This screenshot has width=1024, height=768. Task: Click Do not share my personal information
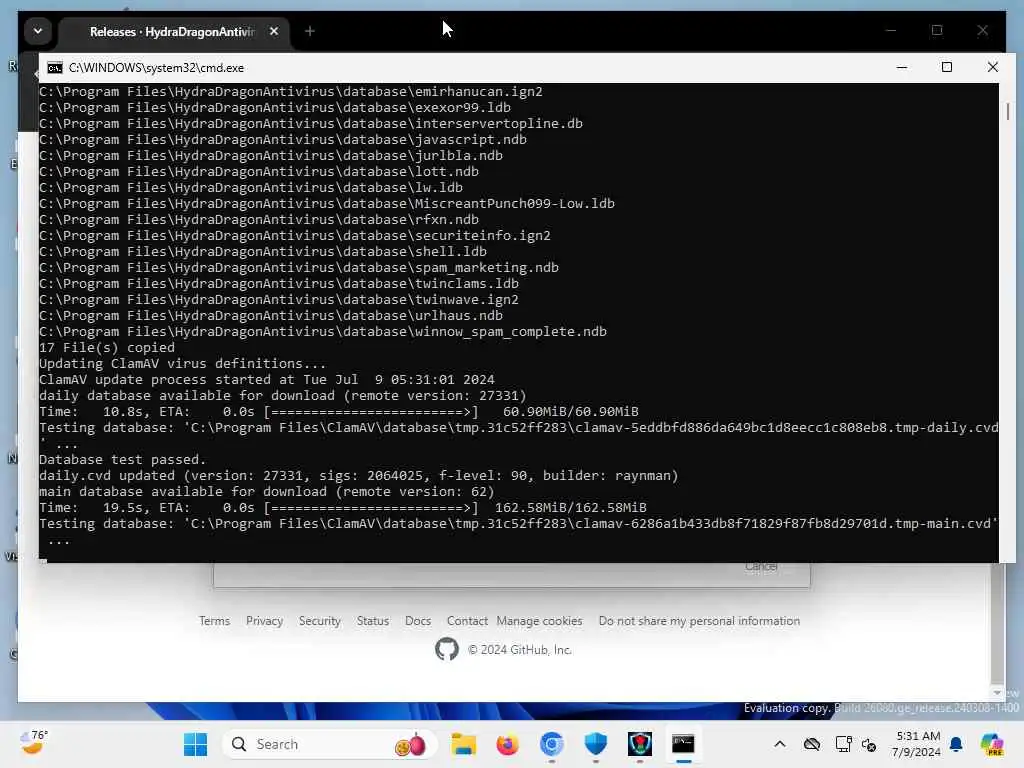(x=699, y=620)
